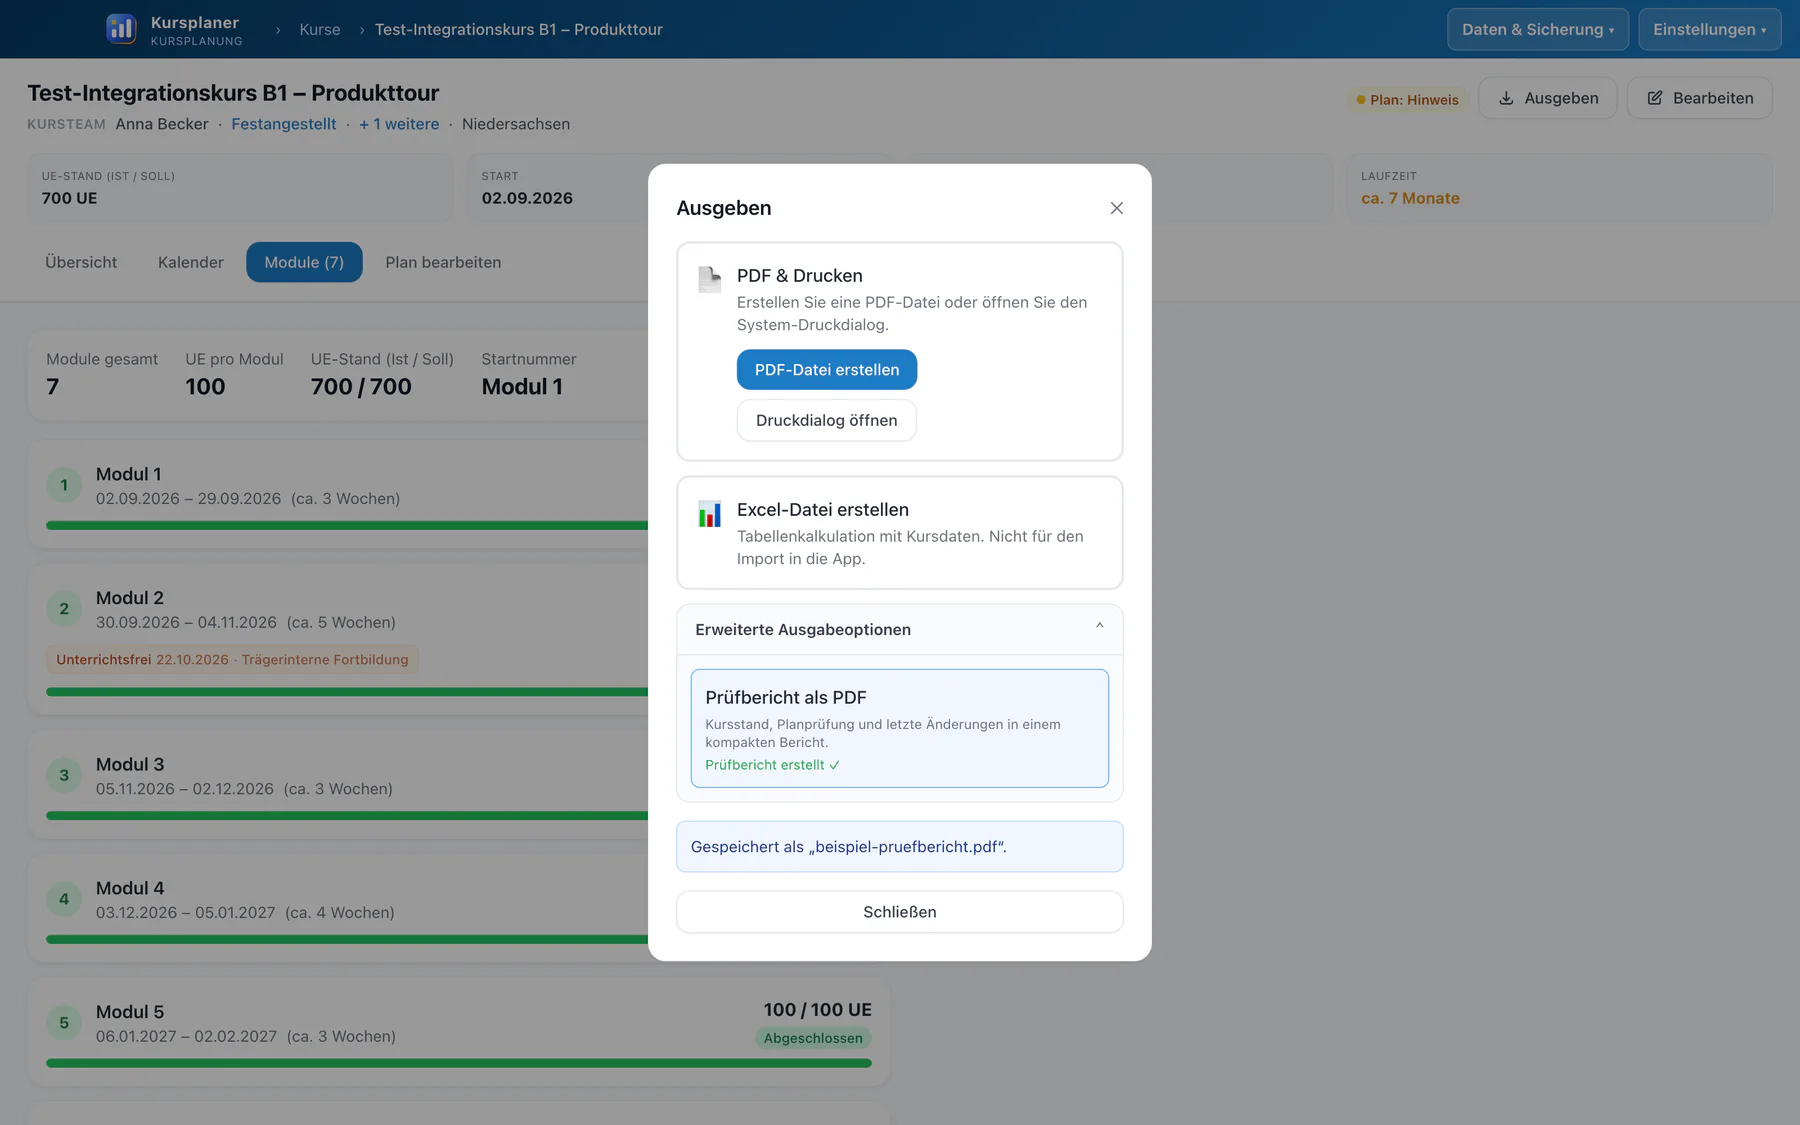The width and height of the screenshot is (1800, 1125).
Task: Click the saved file message beispiel-pruefbericht.pdf
Action: click(900, 847)
